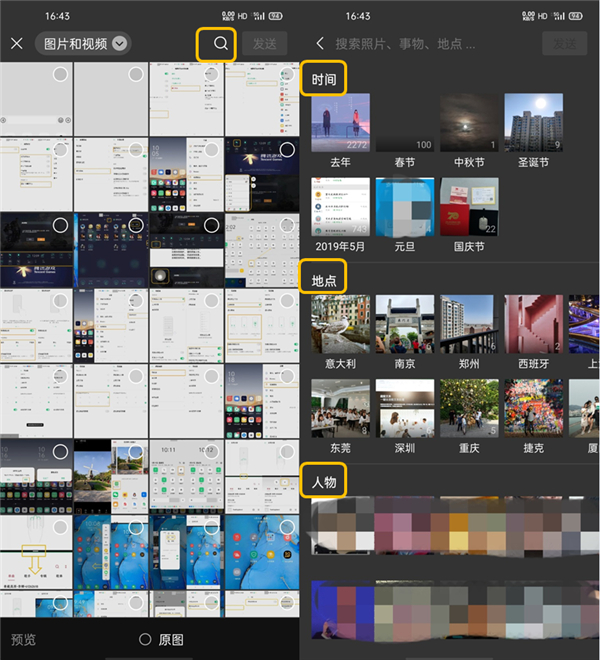
Task: Go back using the arrow beside the search field
Action: (320, 43)
